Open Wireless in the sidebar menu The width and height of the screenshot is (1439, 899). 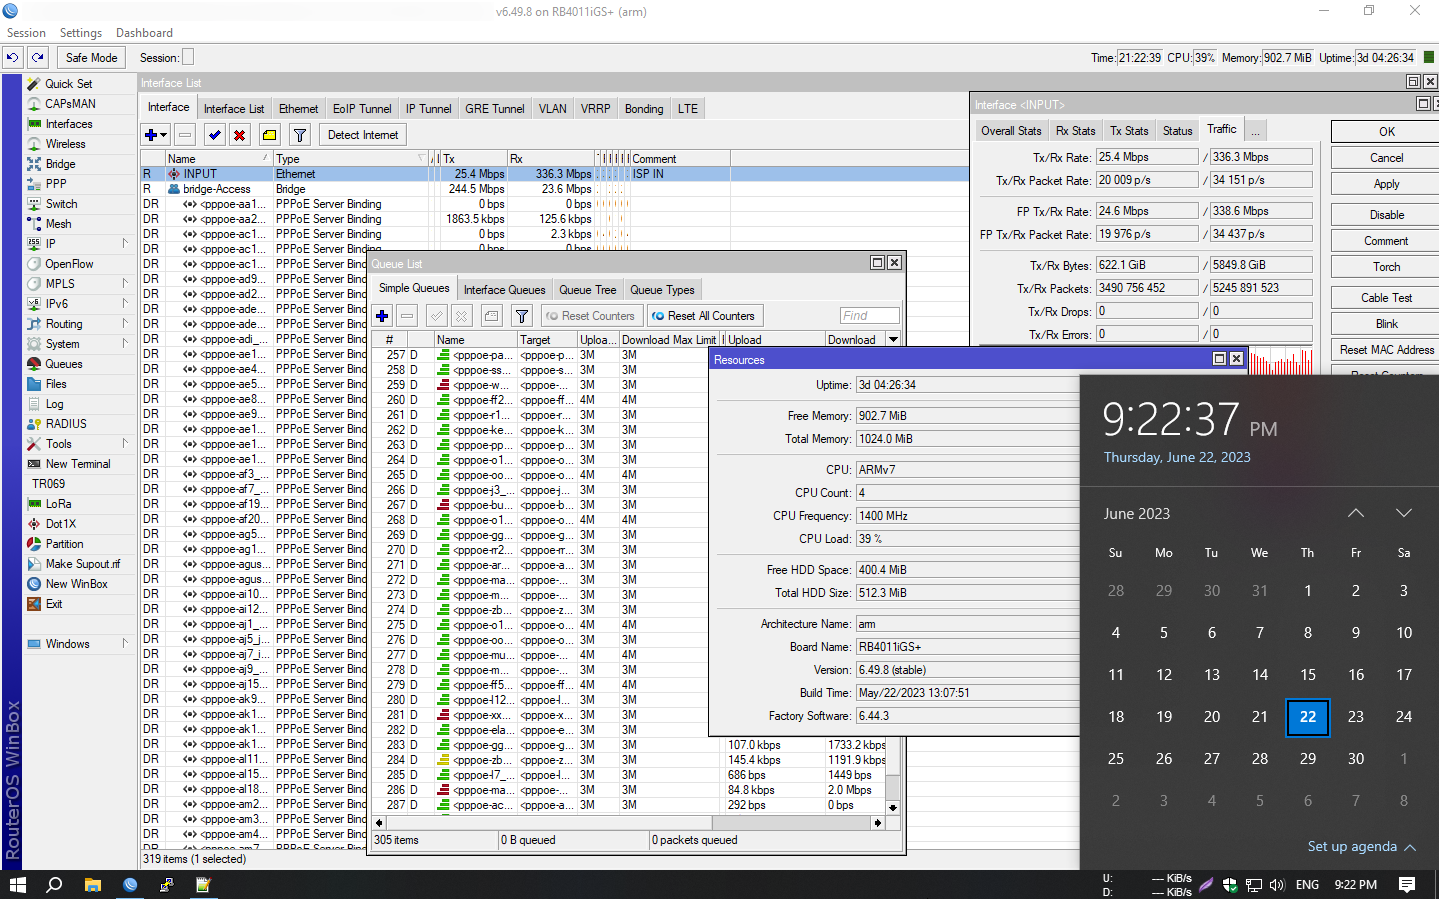[x=65, y=144]
